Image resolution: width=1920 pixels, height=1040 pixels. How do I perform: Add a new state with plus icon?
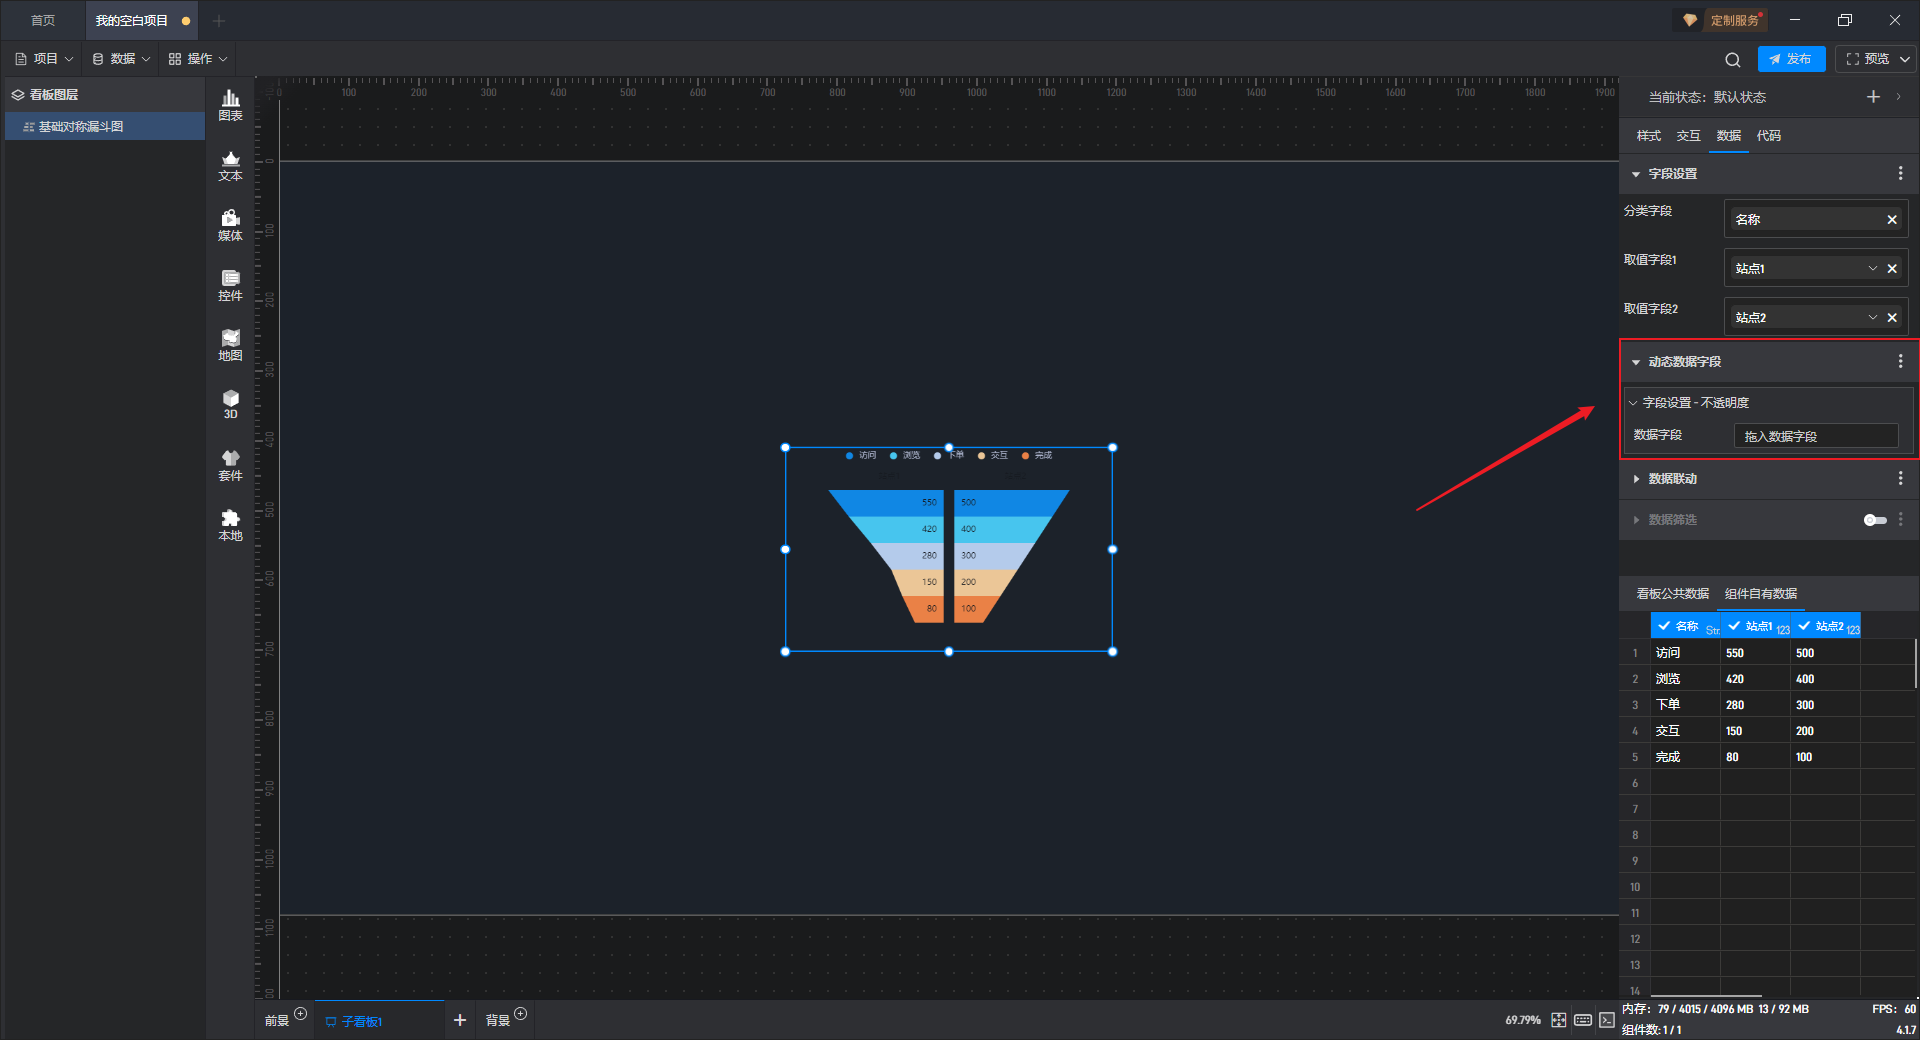pyautogui.click(x=1873, y=97)
